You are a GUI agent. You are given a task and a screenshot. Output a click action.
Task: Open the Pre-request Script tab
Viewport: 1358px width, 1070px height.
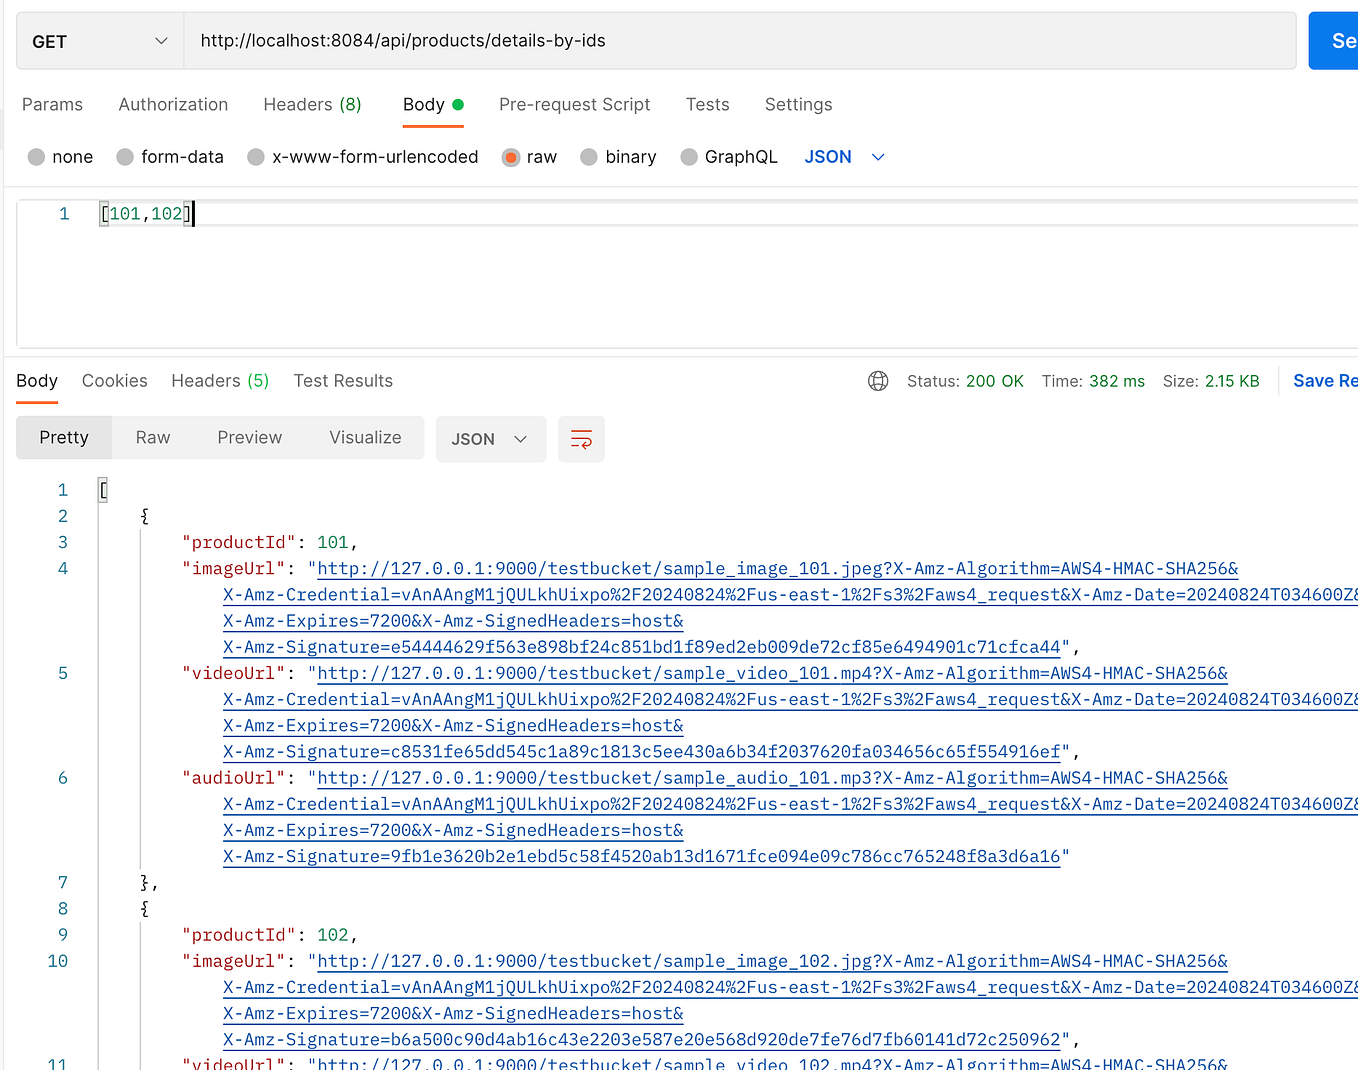pos(575,104)
